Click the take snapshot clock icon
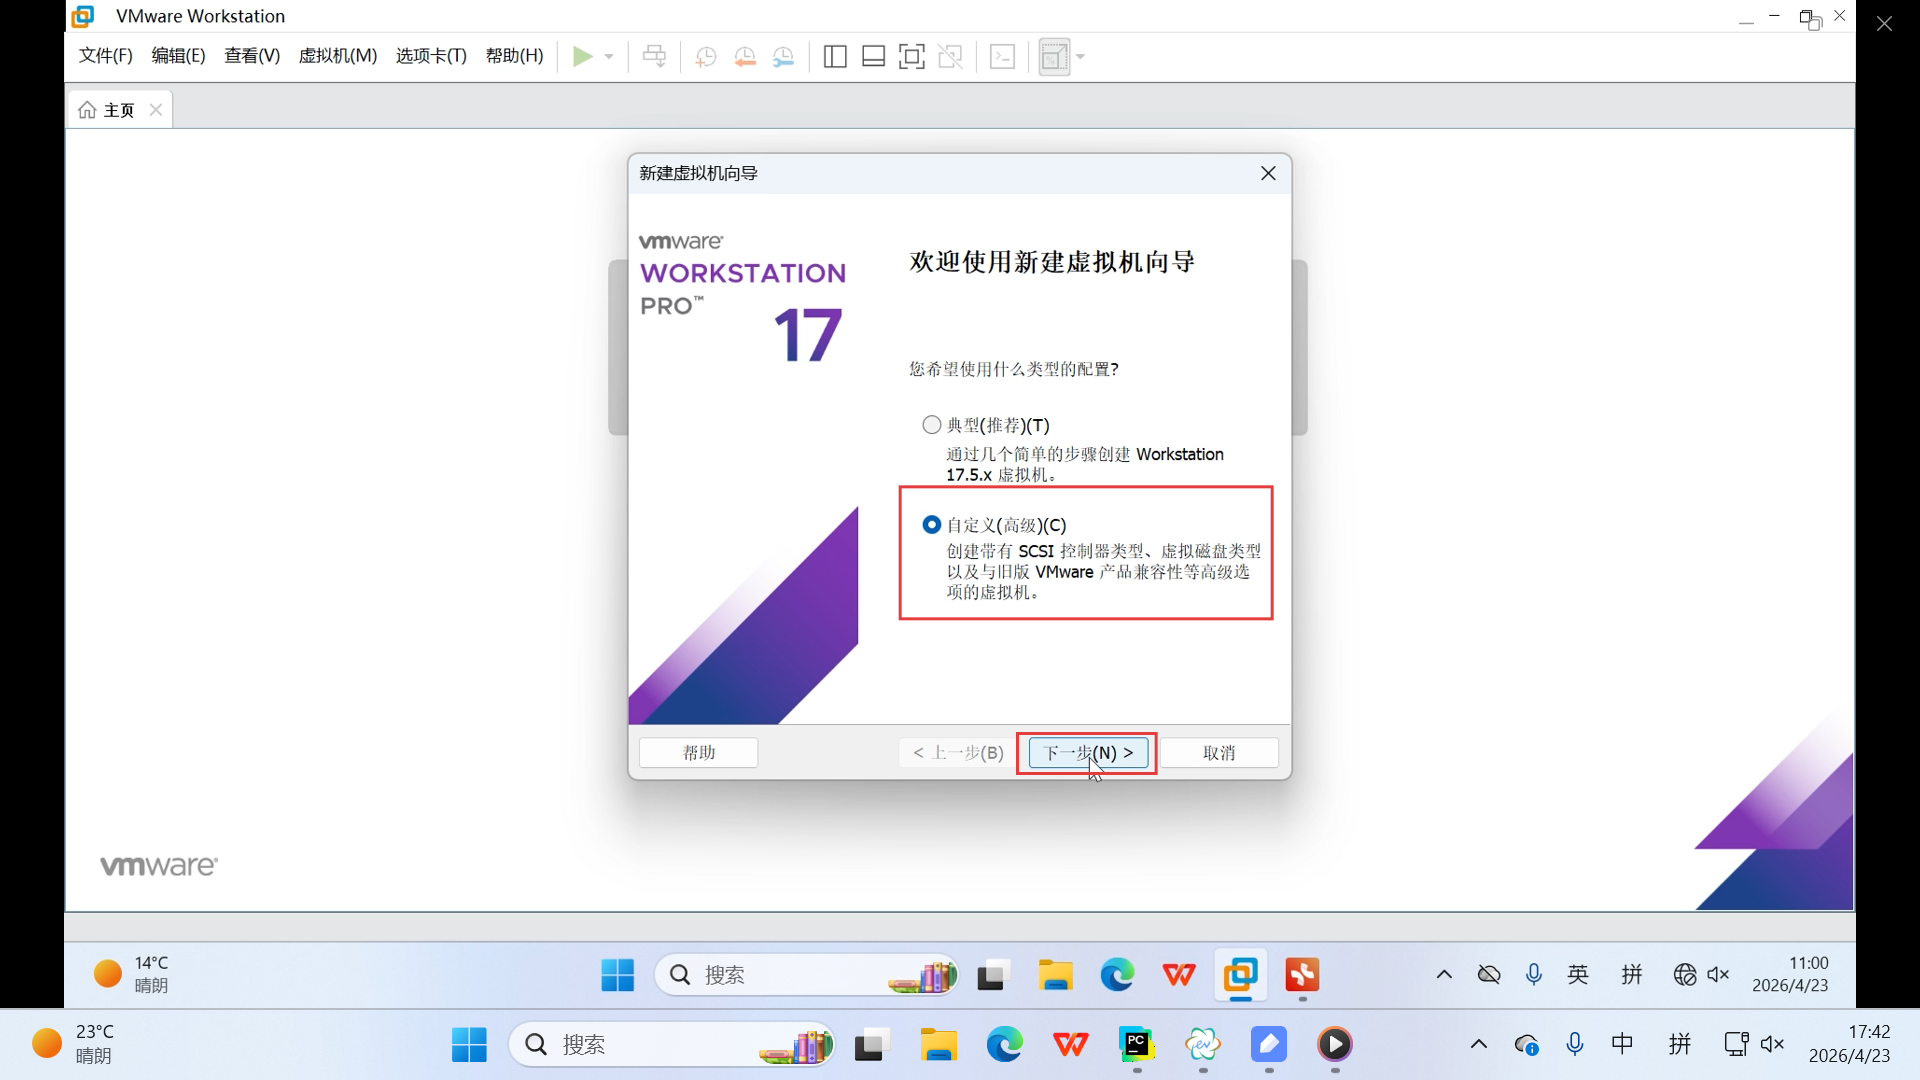The width and height of the screenshot is (1920, 1080). 706,57
